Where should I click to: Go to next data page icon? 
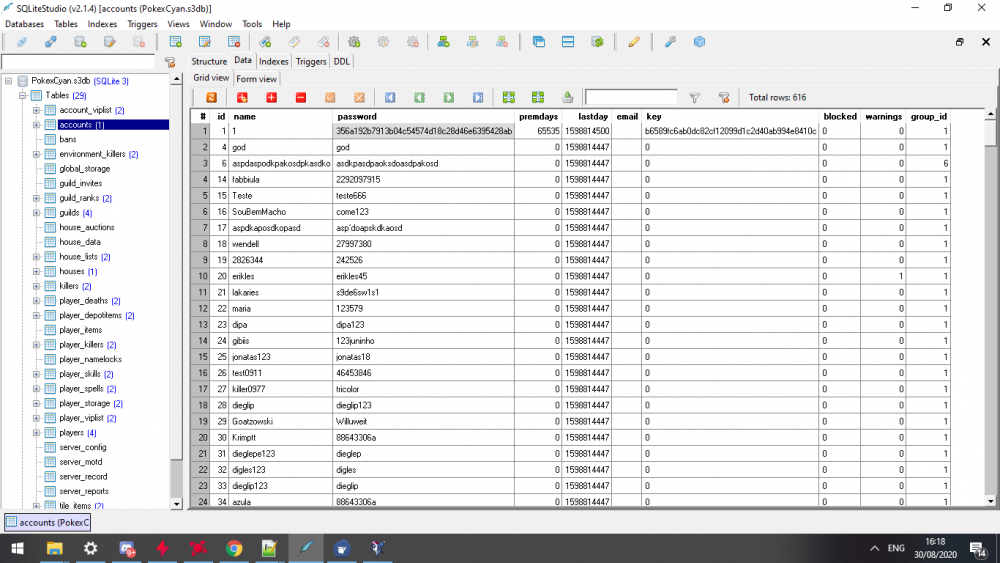tap(449, 98)
